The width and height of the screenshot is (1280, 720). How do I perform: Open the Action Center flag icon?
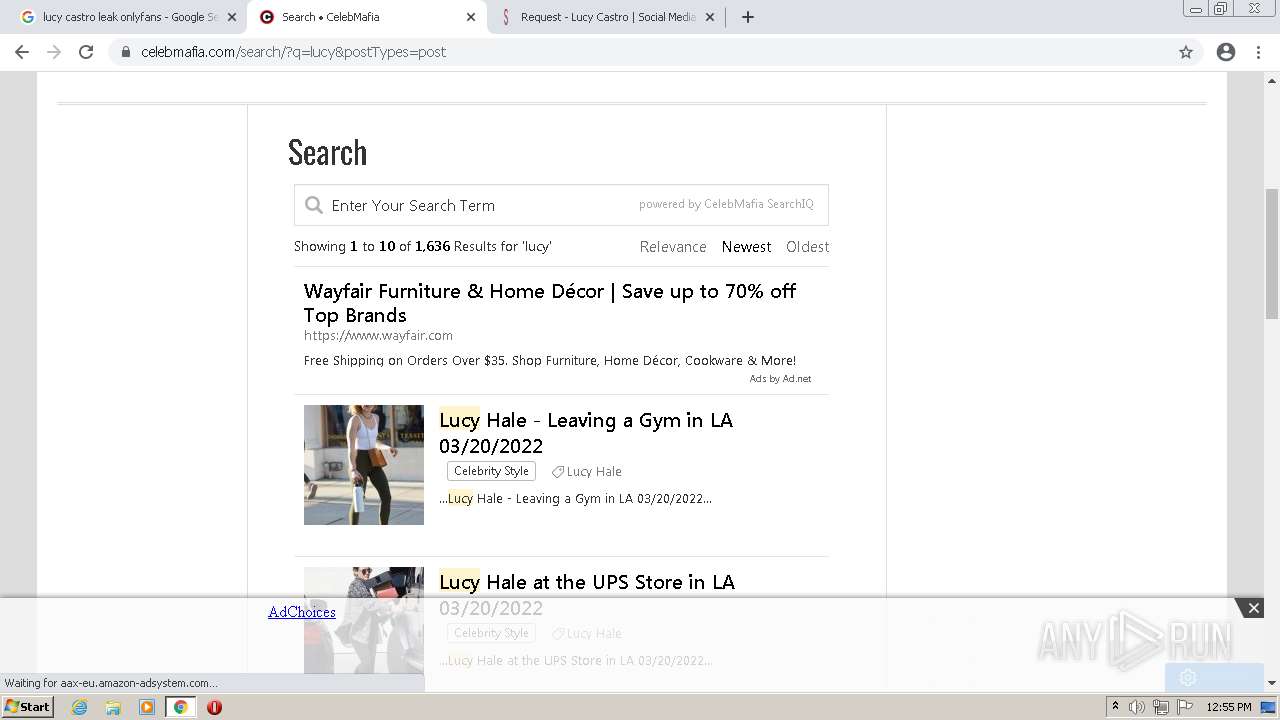[1184, 707]
